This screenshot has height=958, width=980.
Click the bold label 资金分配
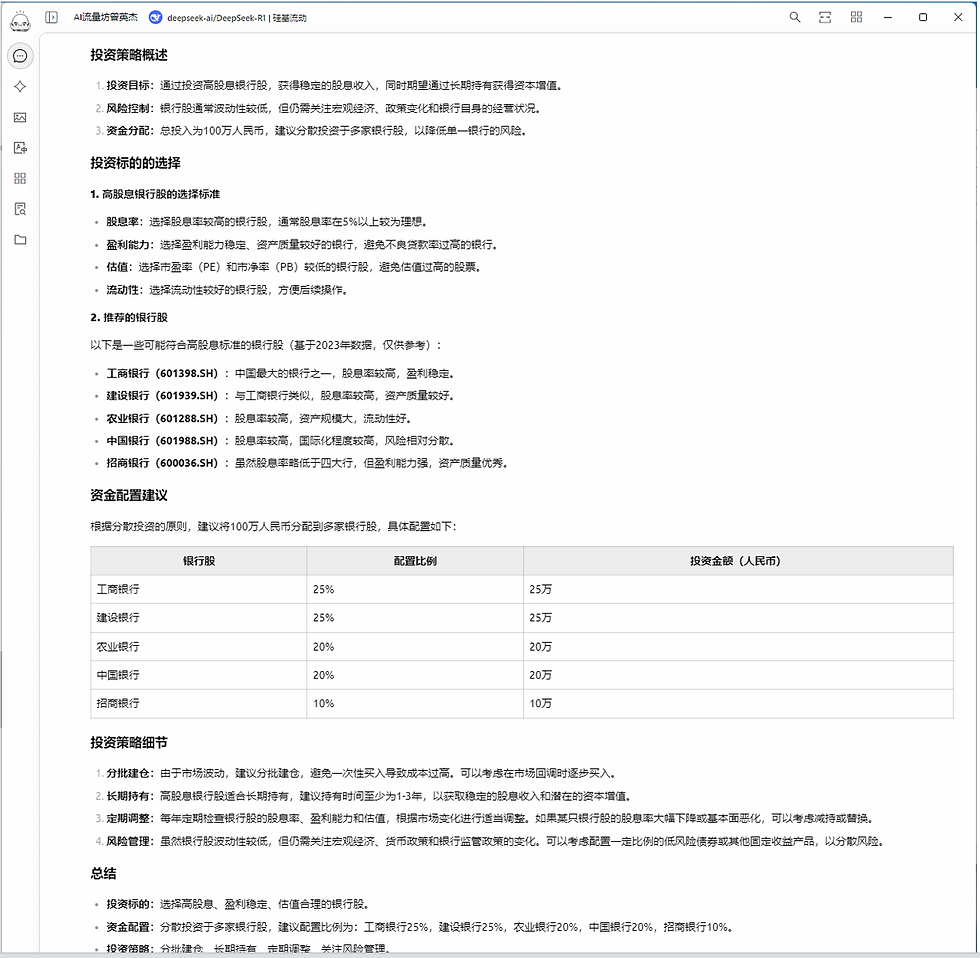click(128, 131)
